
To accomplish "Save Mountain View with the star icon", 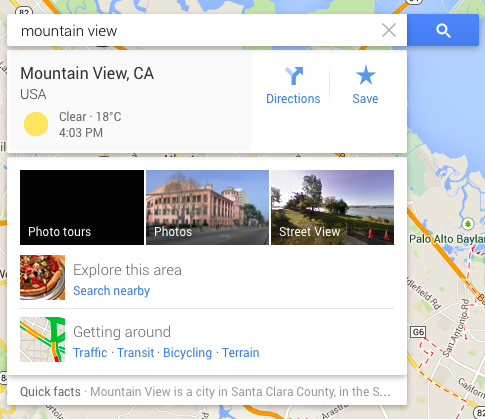I will tap(366, 85).
